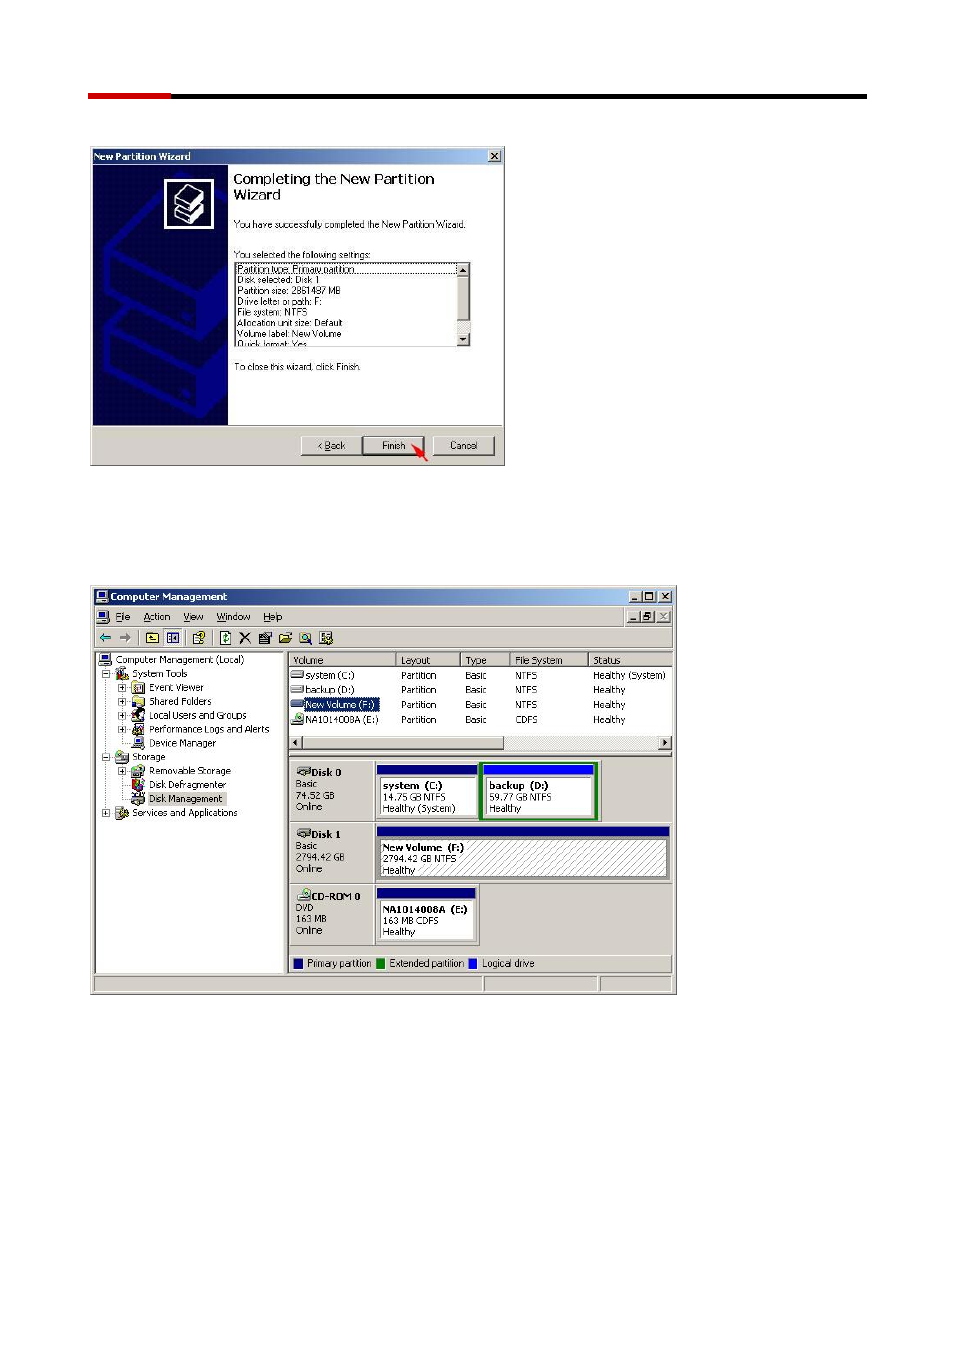Select Computer Management (Local) root node
The image size is (954, 1350).
click(180, 660)
